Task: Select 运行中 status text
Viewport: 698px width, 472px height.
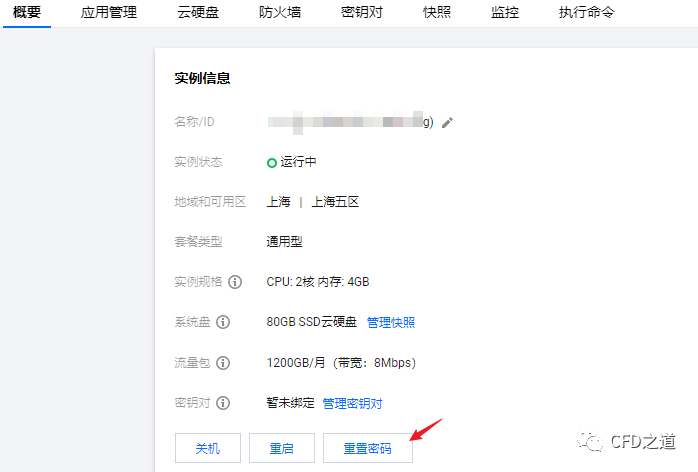Action: pos(298,162)
